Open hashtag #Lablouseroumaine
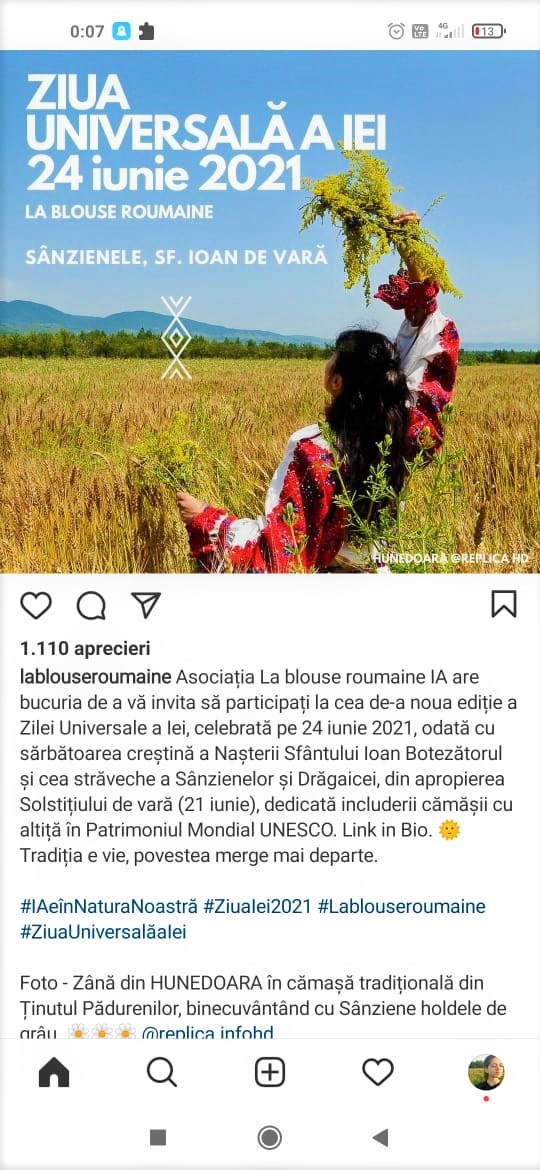This screenshot has height=1170, width=540. [x=401, y=907]
